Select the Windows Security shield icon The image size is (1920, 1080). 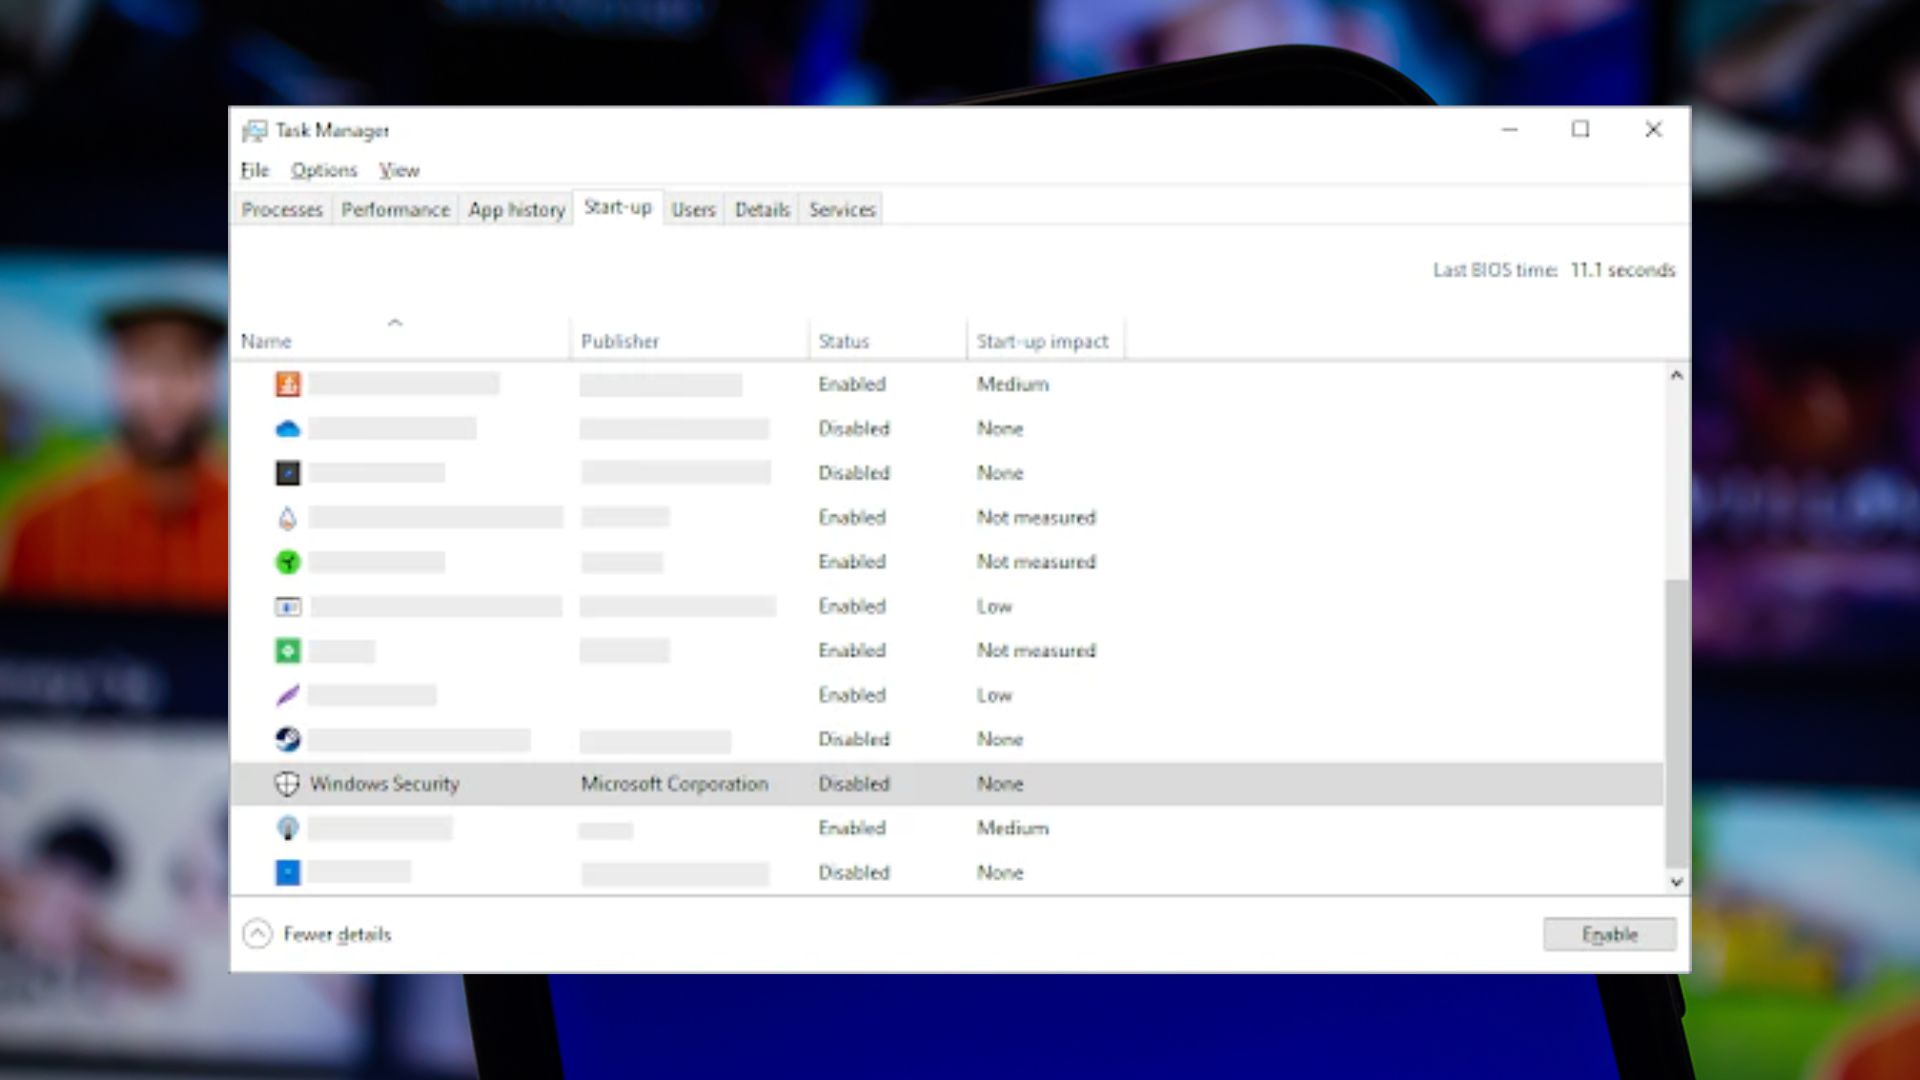point(287,784)
